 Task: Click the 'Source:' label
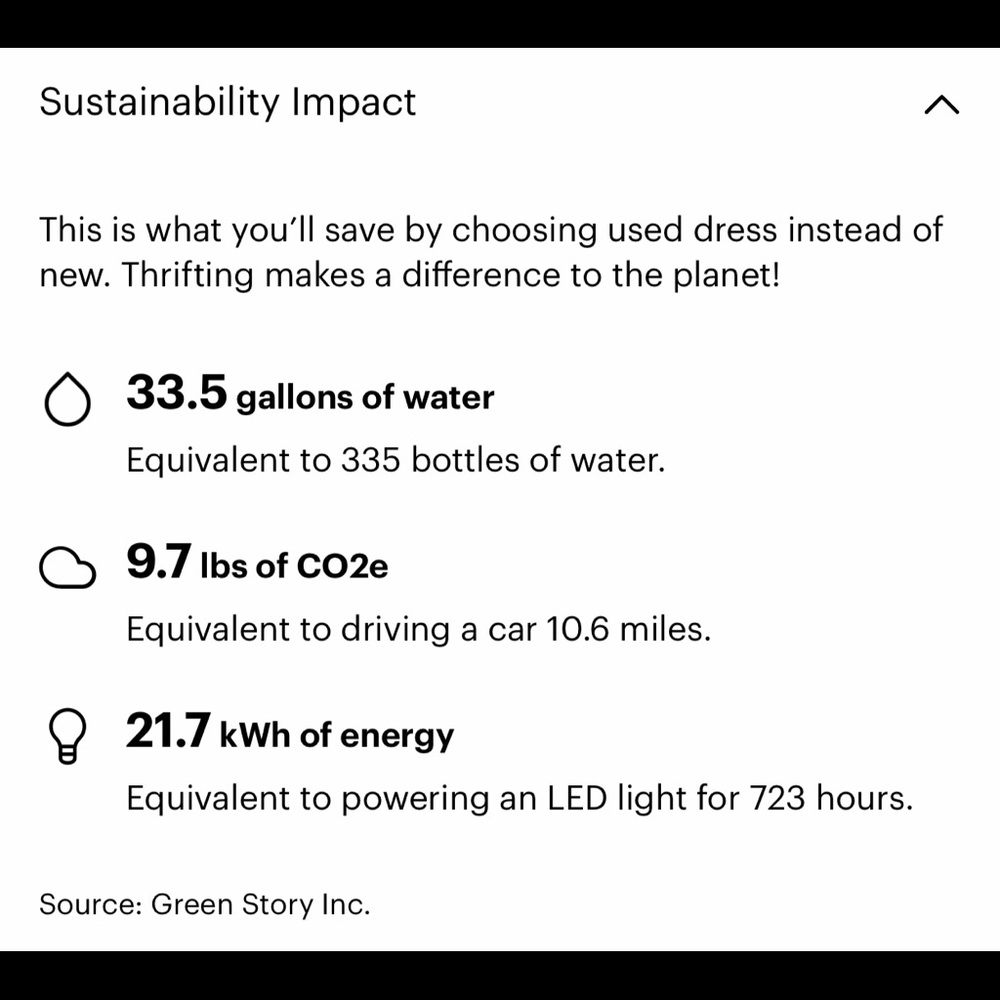click(90, 905)
